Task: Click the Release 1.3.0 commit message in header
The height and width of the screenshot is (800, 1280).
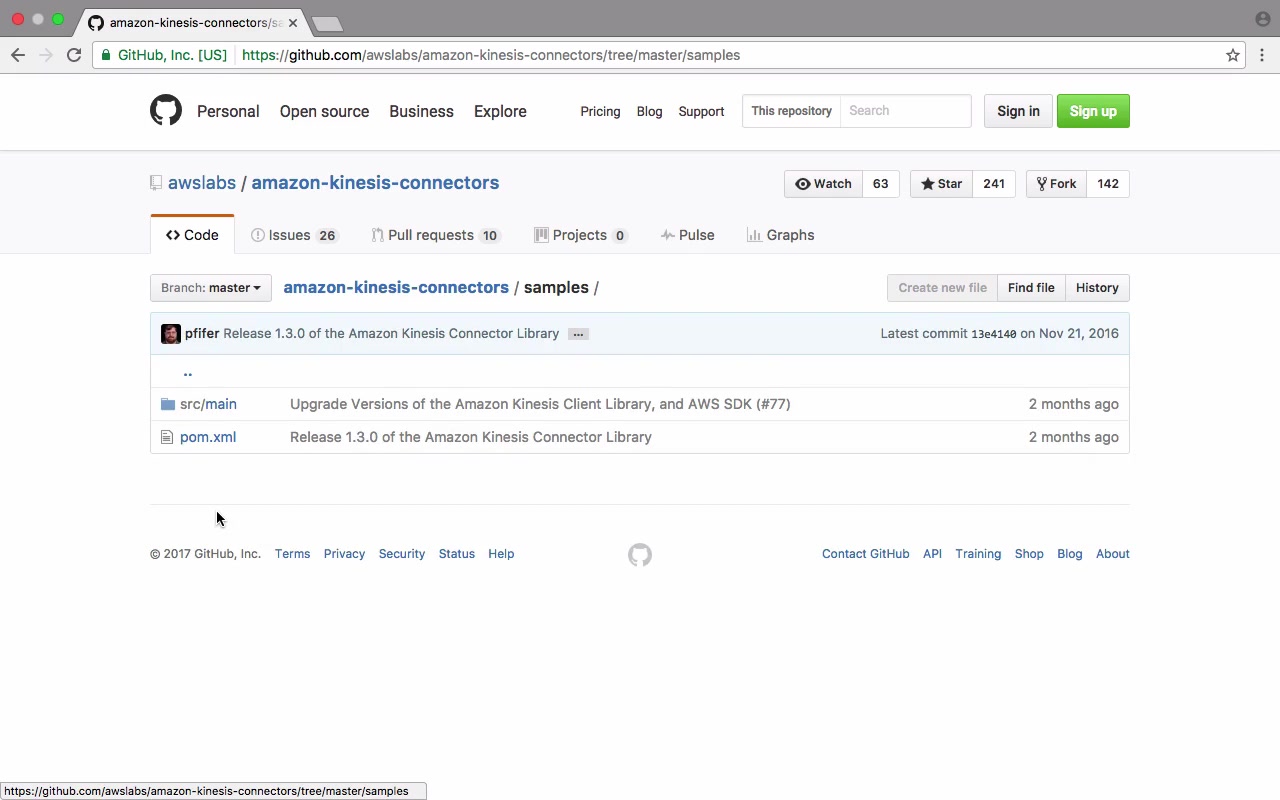Action: tap(391, 334)
